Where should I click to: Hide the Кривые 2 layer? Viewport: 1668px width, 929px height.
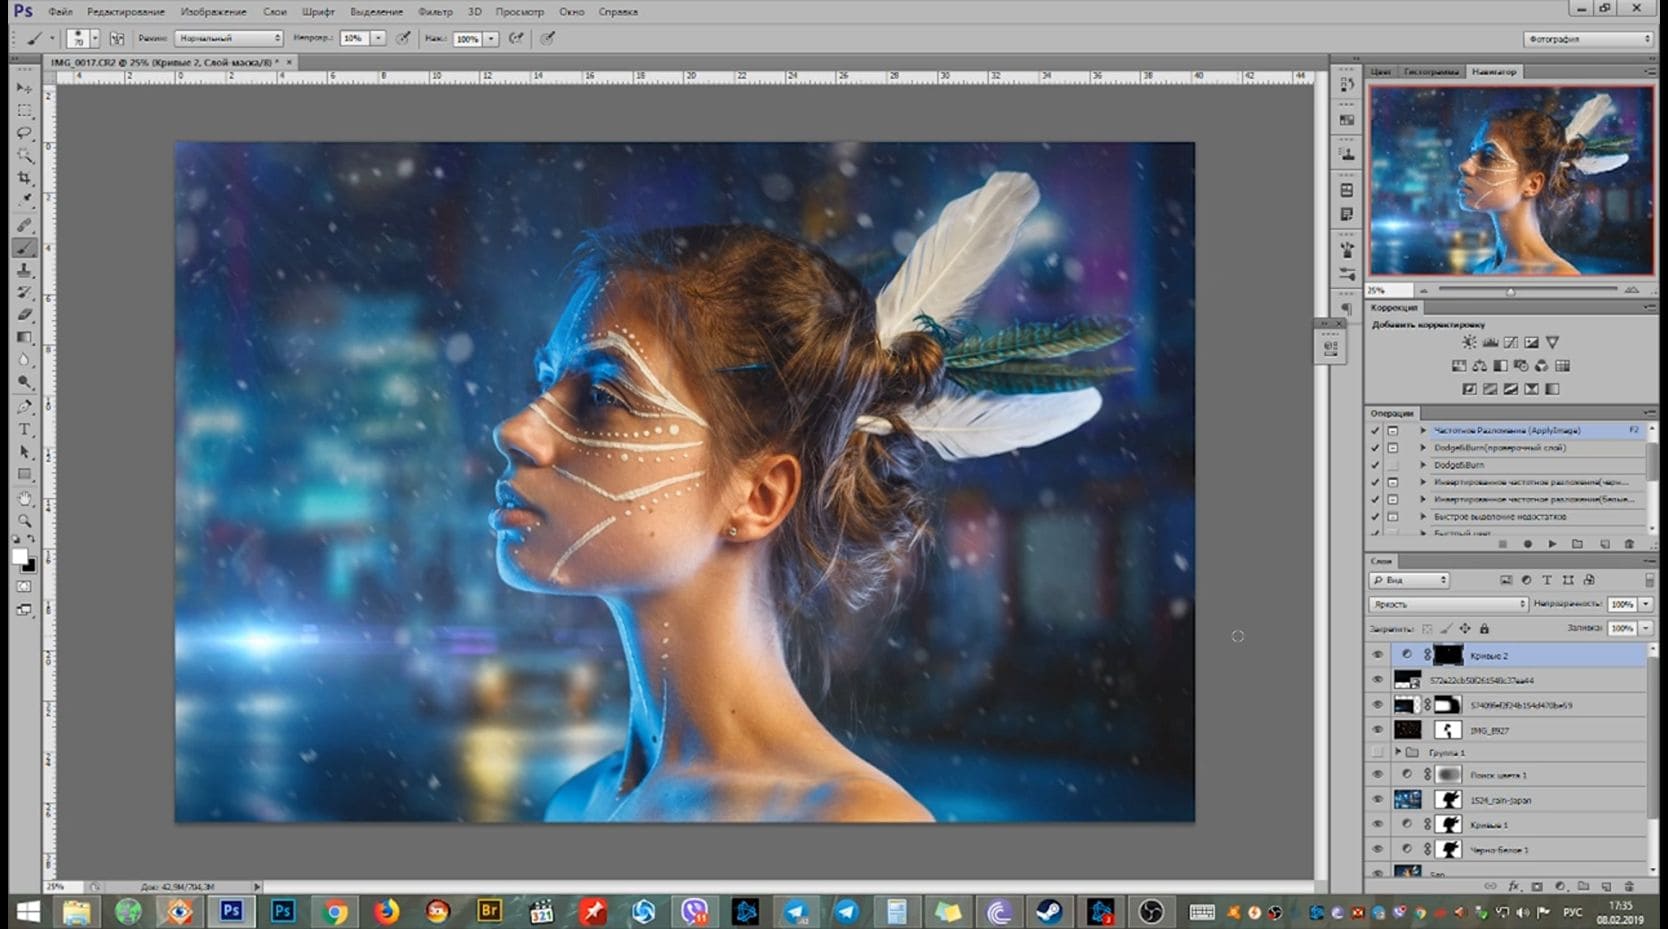click(x=1378, y=655)
